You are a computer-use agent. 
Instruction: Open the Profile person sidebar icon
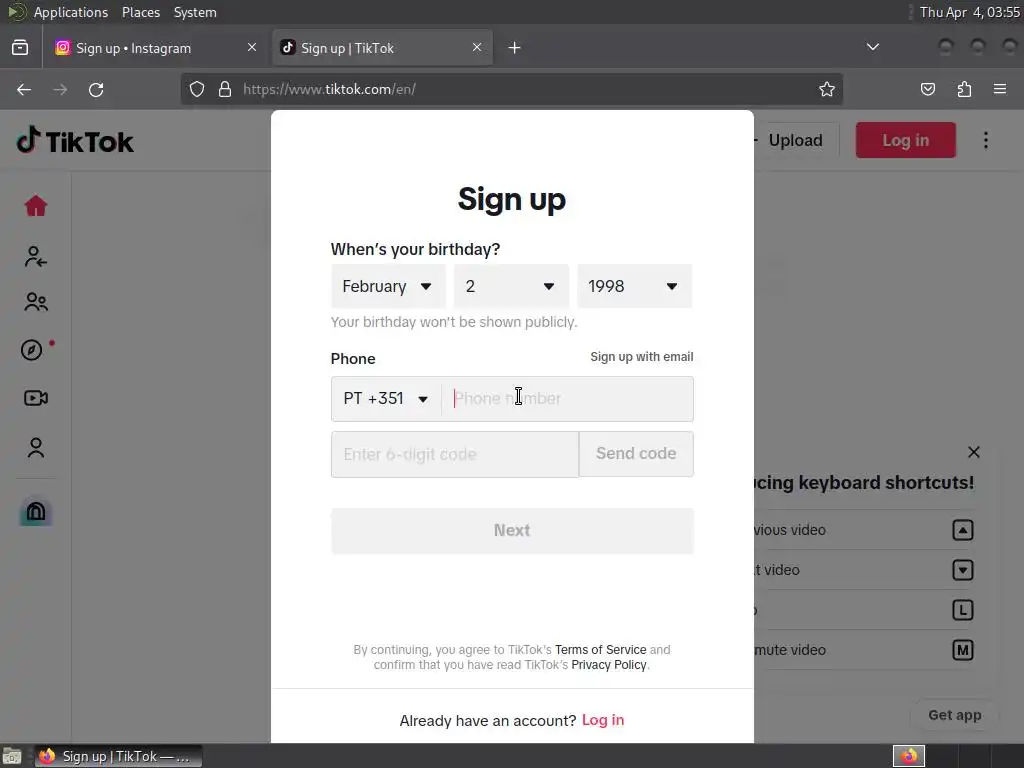click(36, 447)
